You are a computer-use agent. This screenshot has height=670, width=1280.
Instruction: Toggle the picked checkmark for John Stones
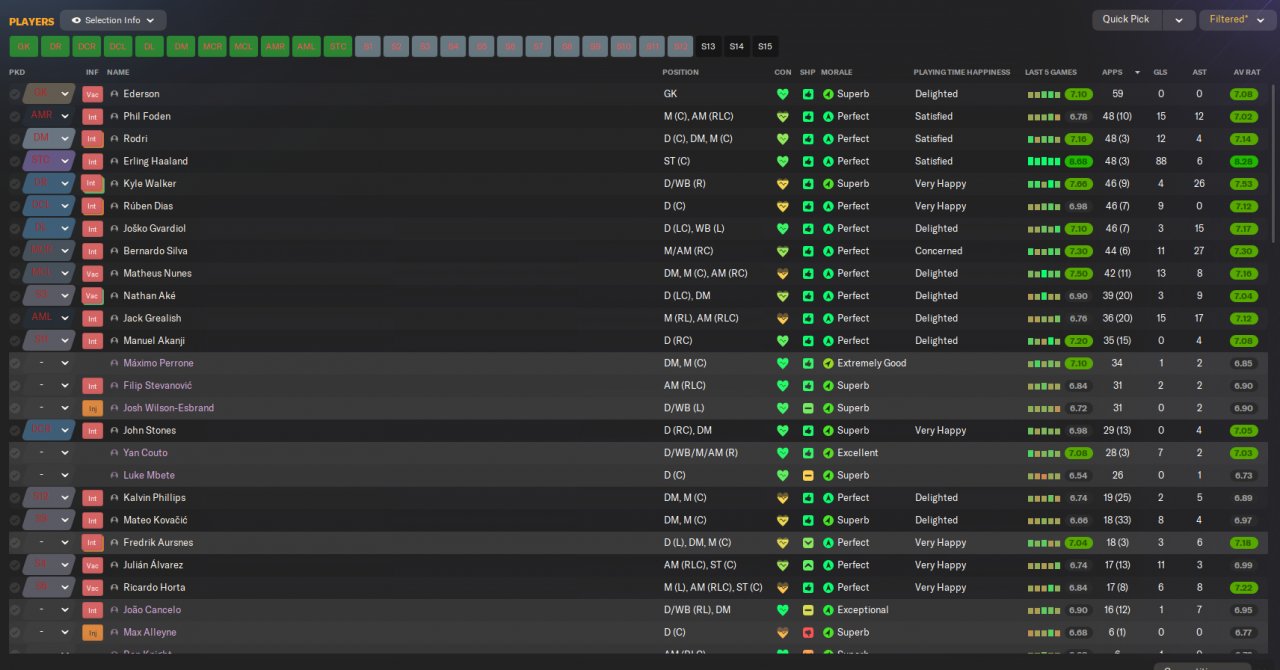click(x=15, y=431)
